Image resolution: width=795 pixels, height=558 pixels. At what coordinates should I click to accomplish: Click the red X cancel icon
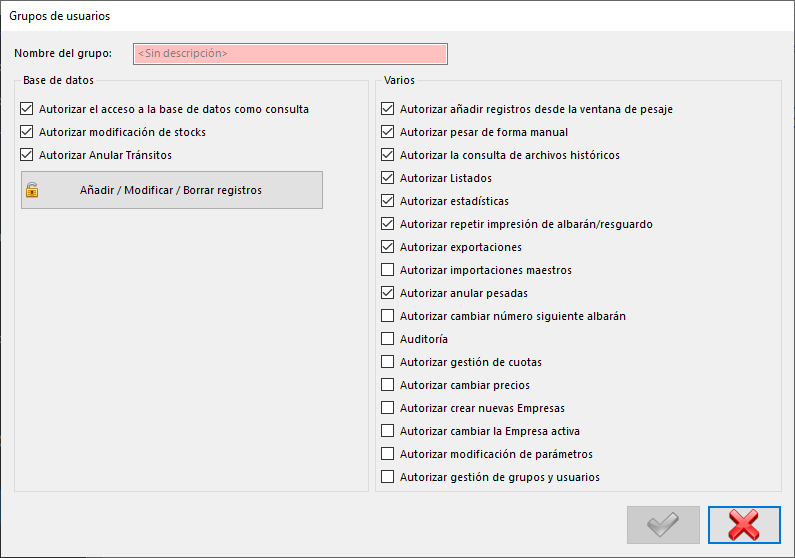click(744, 525)
